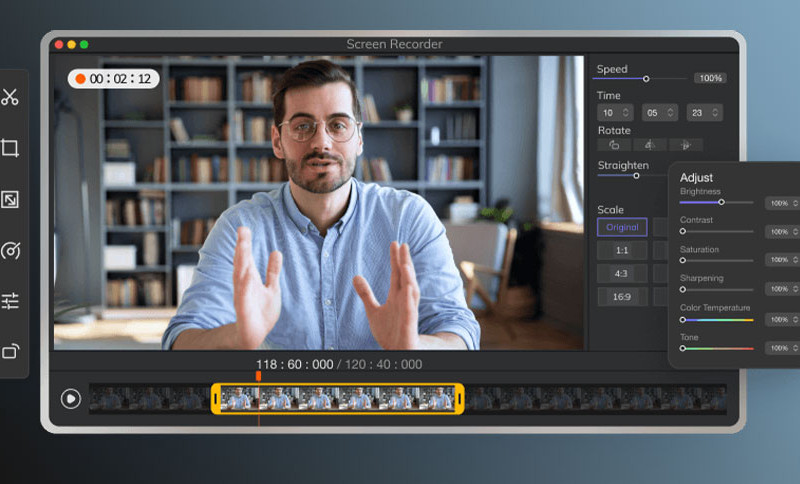
Task: Select the 1:1 scale ratio
Action: click(622, 250)
